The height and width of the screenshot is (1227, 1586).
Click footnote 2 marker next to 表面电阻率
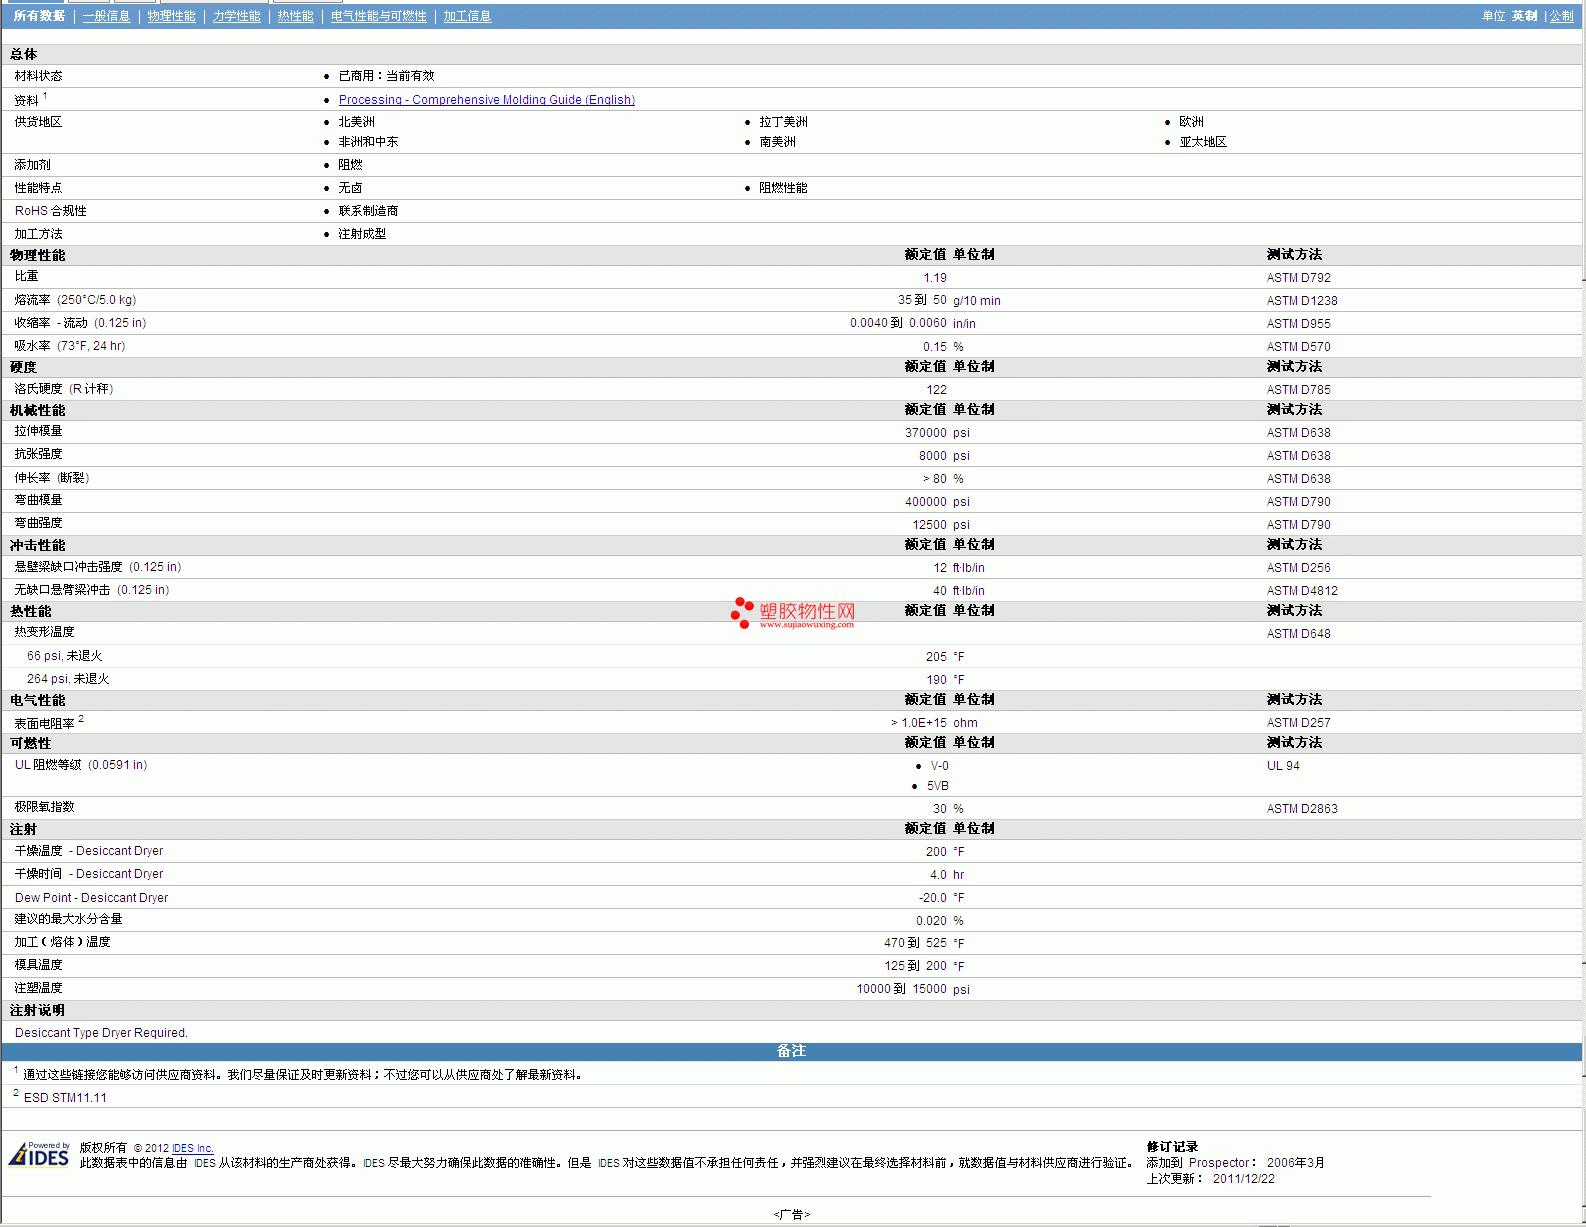coord(81,719)
